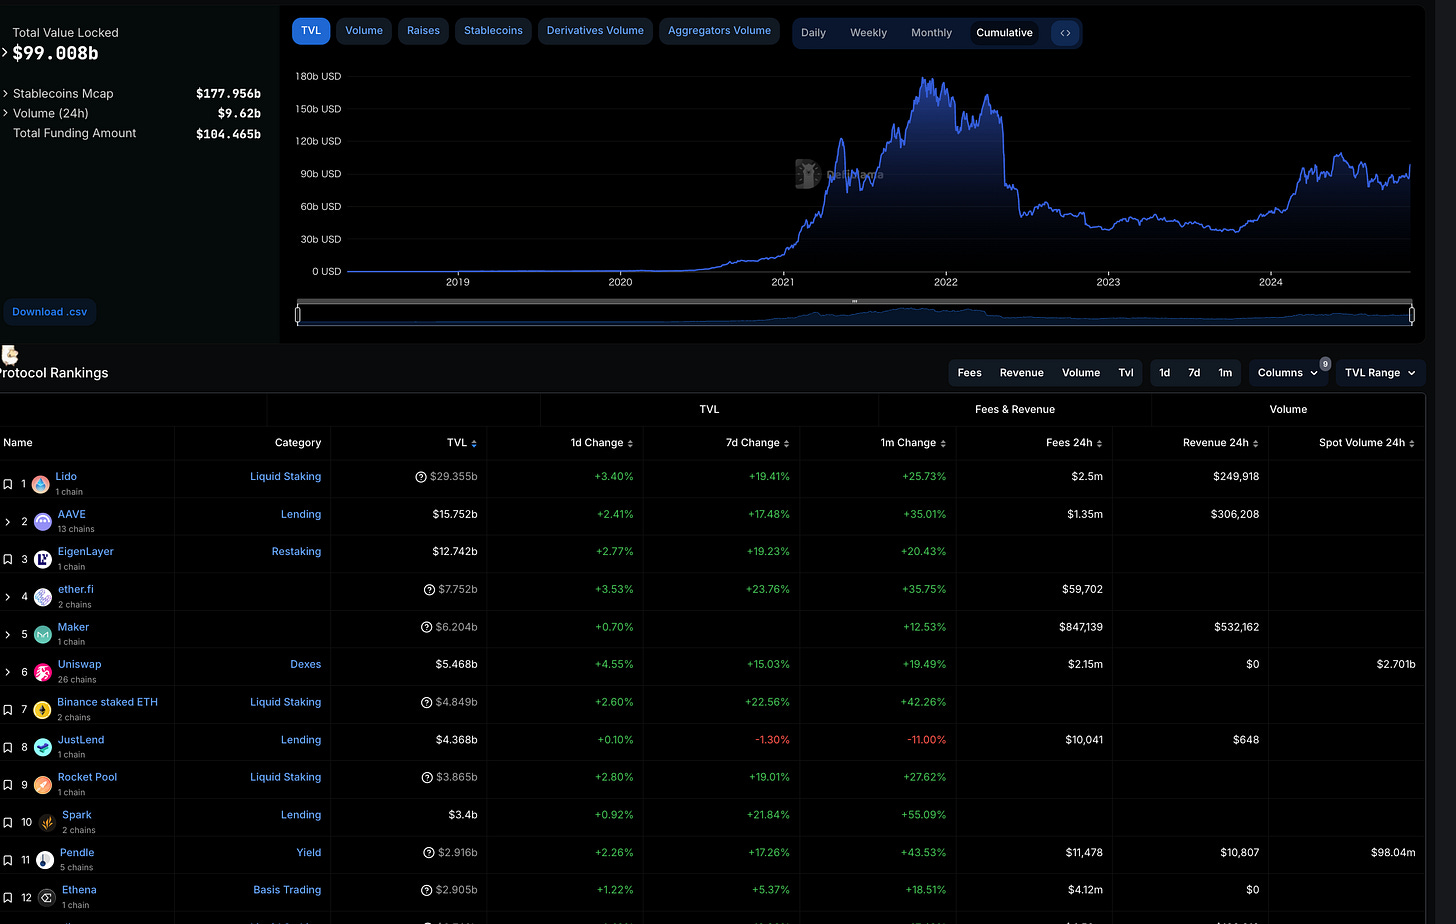1456x924 pixels.
Task: Toggle the Fees column group
Action: pyautogui.click(x=969, y=373)
